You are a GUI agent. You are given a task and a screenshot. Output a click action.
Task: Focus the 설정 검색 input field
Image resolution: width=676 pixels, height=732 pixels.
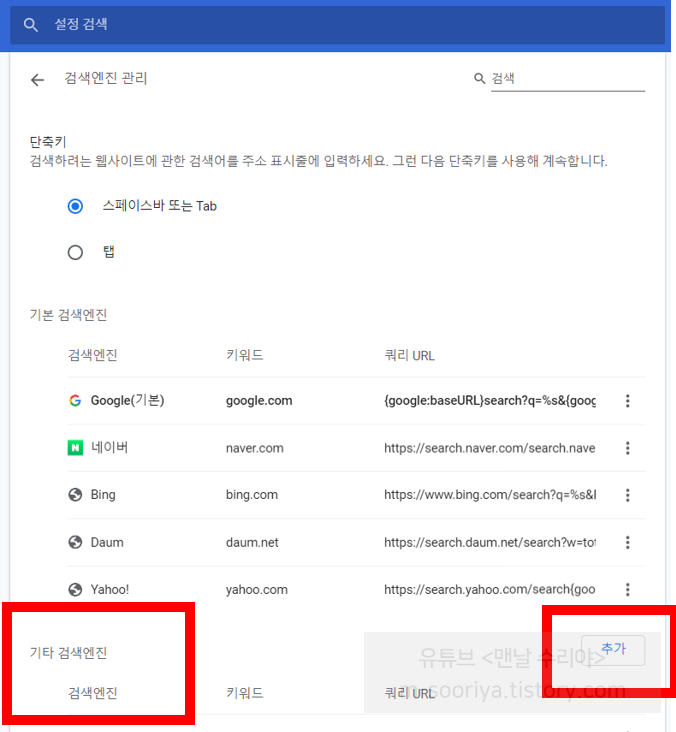(x=337, y=25)
